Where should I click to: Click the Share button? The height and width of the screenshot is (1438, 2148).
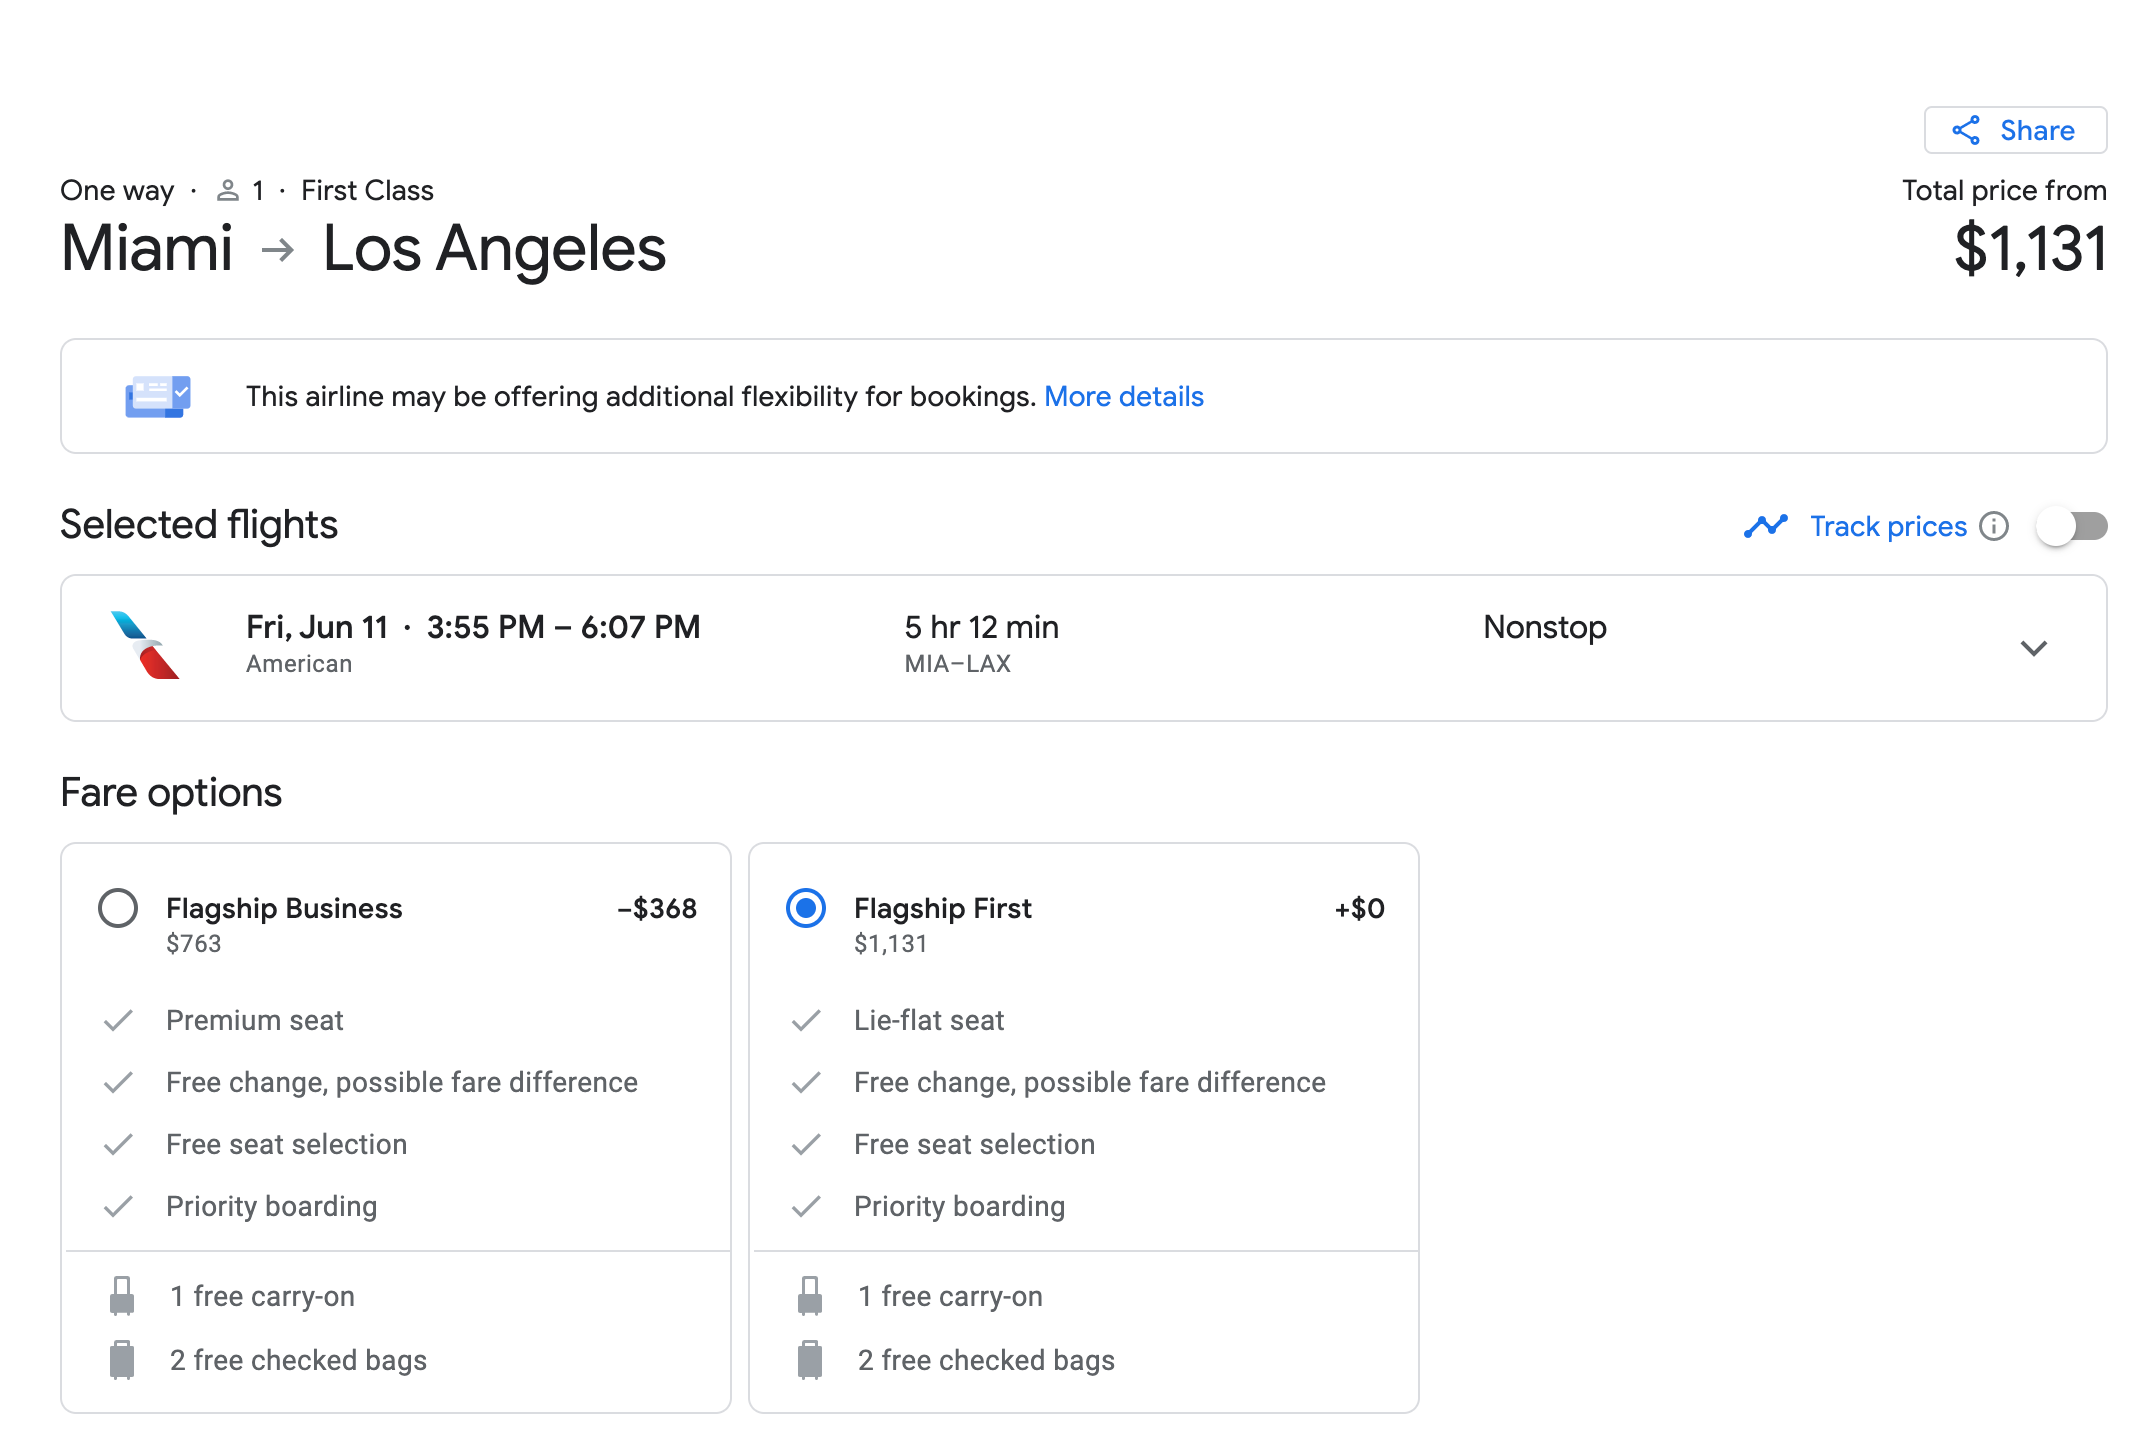(2036, 130)
